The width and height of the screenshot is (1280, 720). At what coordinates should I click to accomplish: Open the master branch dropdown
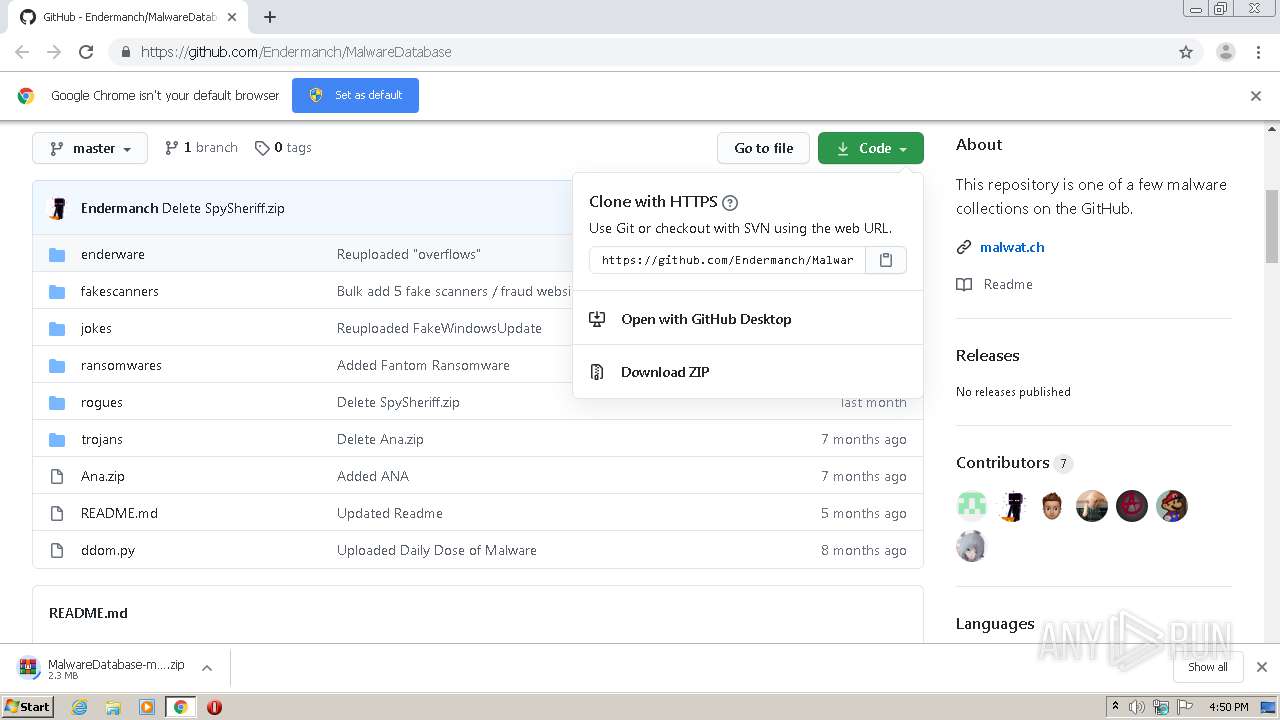click(90, 148)
